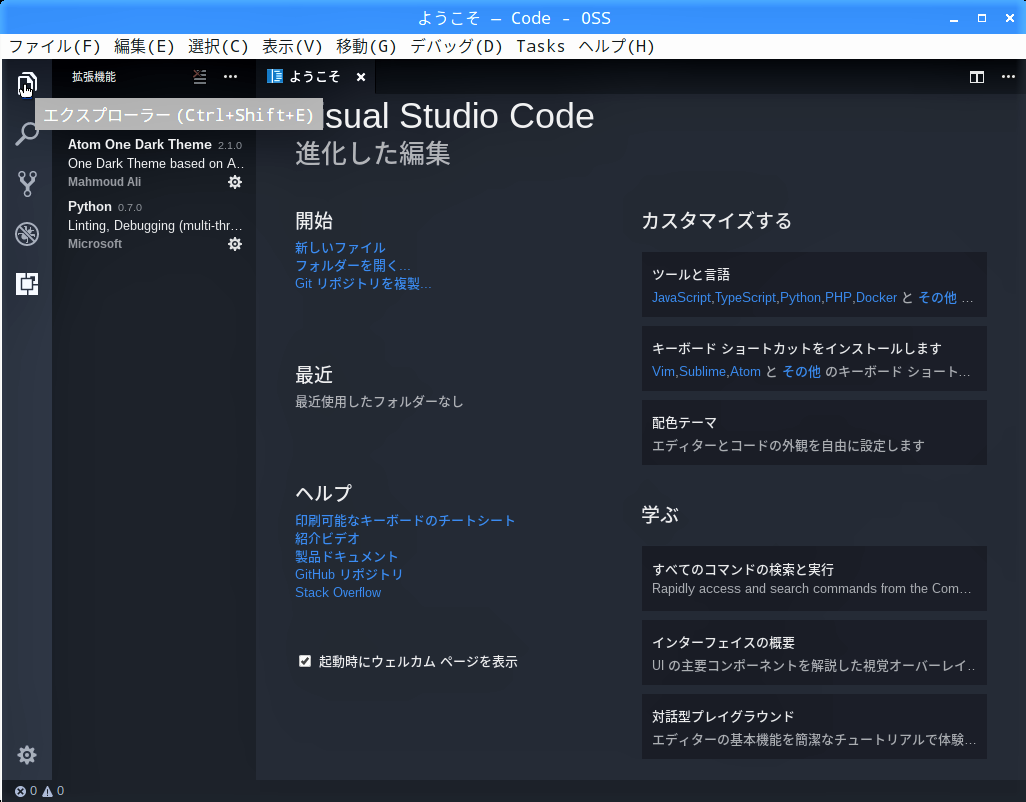Click the Sublime keymap link

702,372
